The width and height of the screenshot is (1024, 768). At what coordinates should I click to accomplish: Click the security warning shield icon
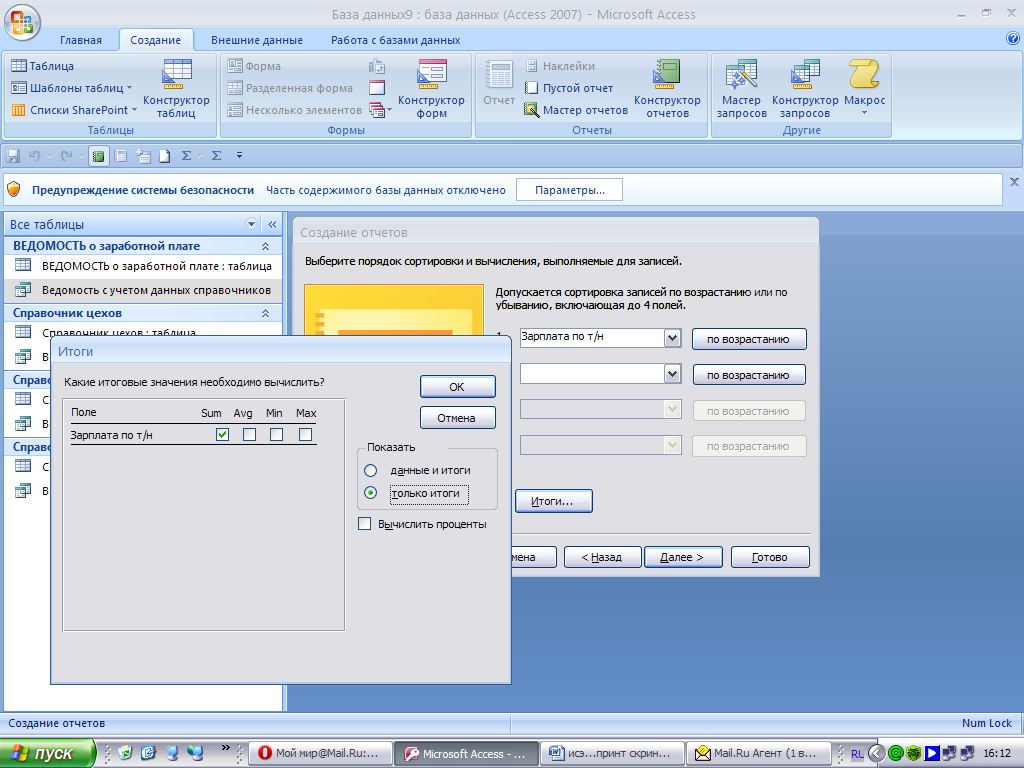click(14, 189)
